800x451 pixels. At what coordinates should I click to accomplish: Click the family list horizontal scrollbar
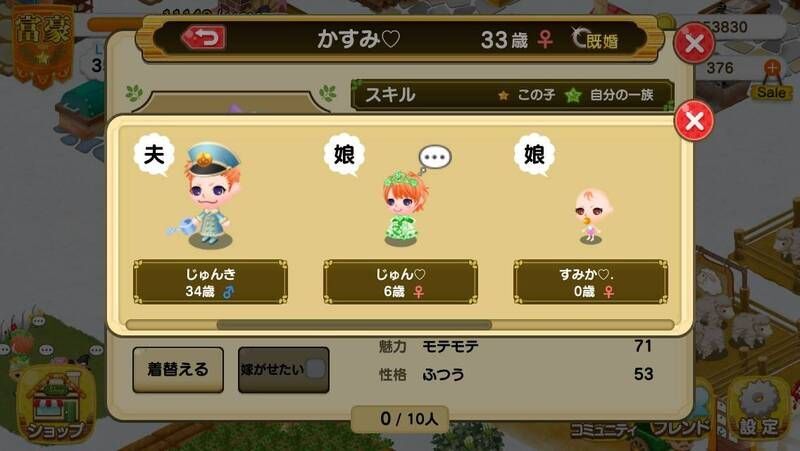[354, 324]
